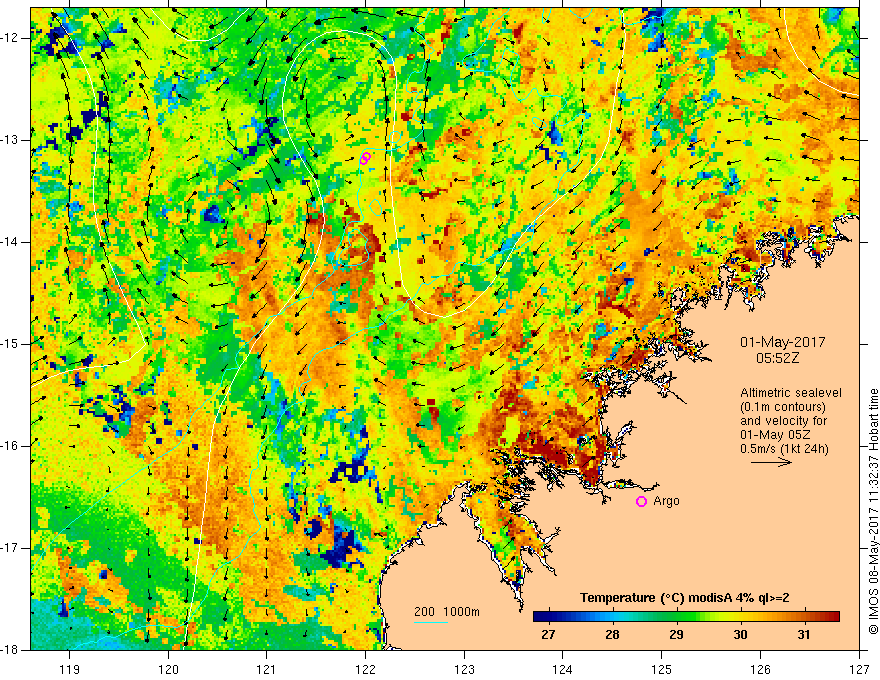Click the dark blue end of temperature colorbar

tap(542, 617)
